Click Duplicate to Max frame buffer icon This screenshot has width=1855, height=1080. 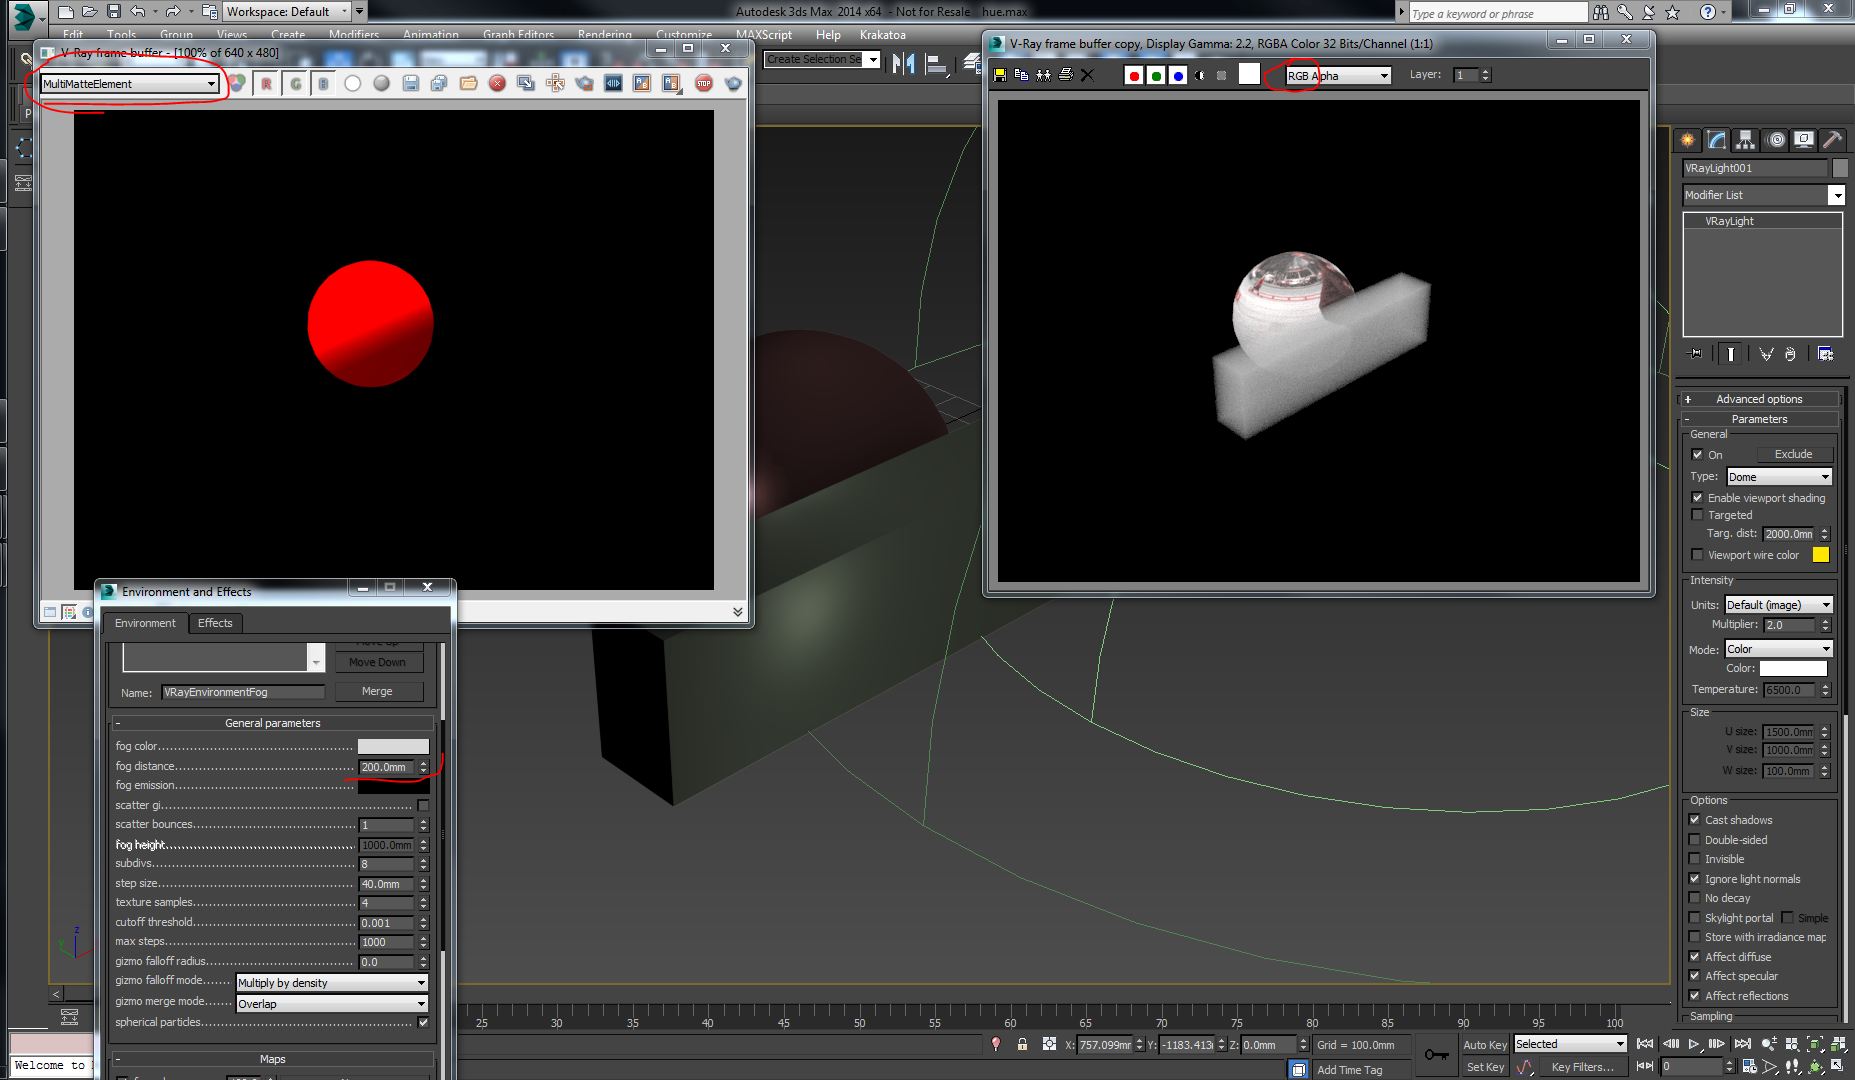pos(526,84)
